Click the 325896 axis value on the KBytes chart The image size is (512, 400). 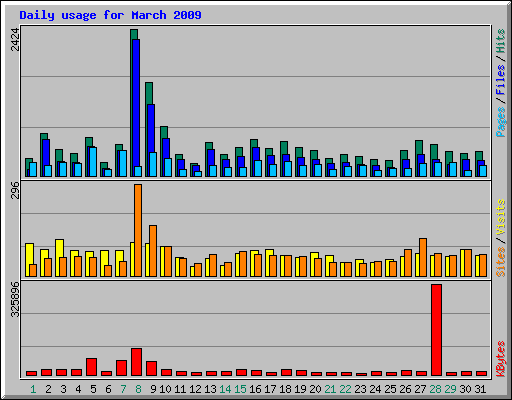15,299
